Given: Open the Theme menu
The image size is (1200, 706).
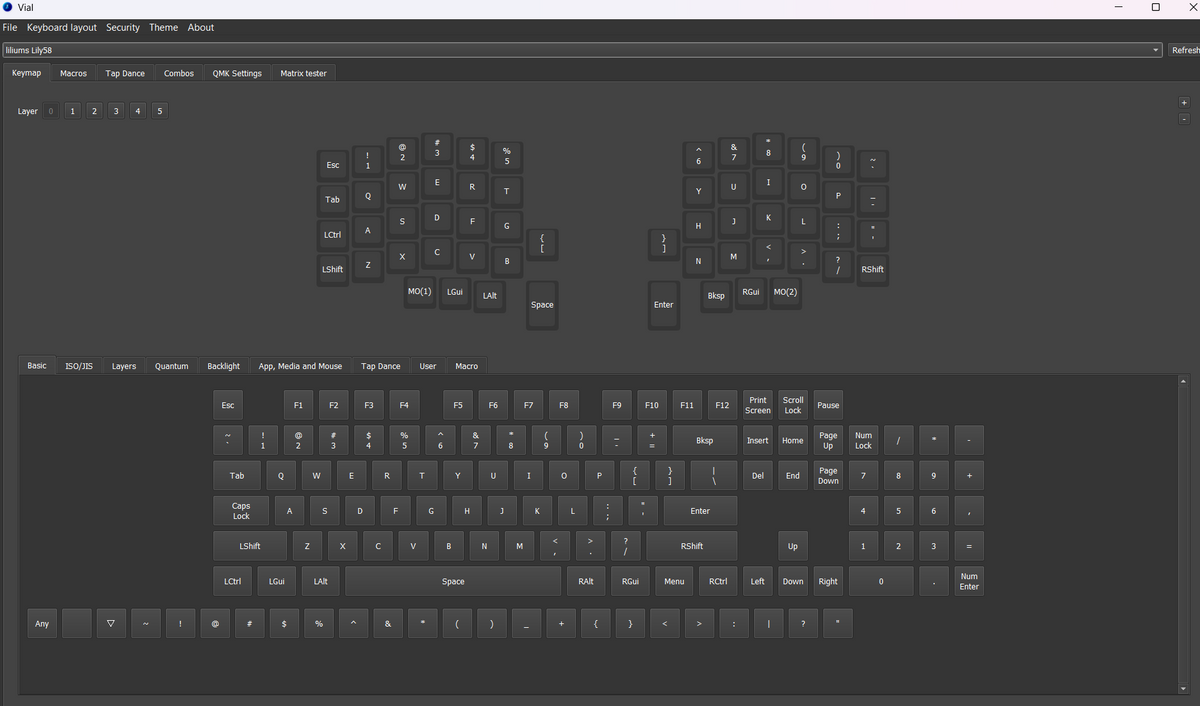Looking at the screenshot, I should [163, 28].
